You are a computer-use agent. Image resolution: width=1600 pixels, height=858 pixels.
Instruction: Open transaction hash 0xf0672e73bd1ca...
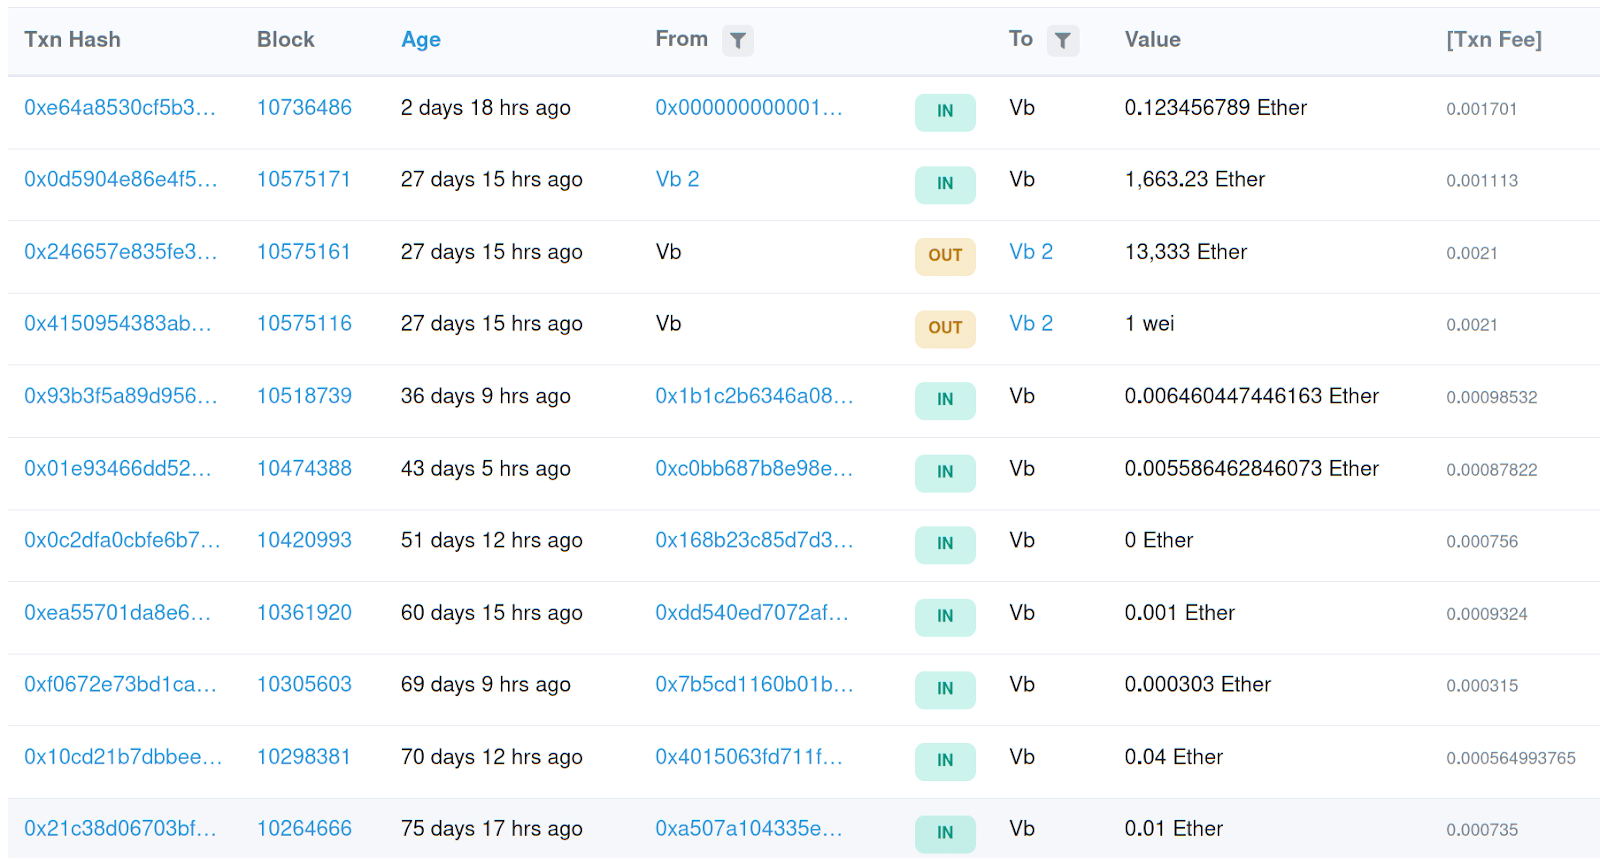pos(121,685)
